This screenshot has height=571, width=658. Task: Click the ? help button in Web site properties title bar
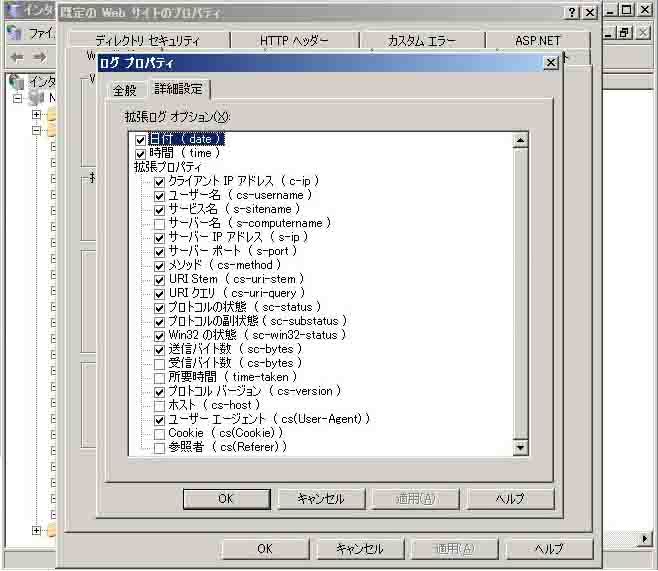point(572,13)
